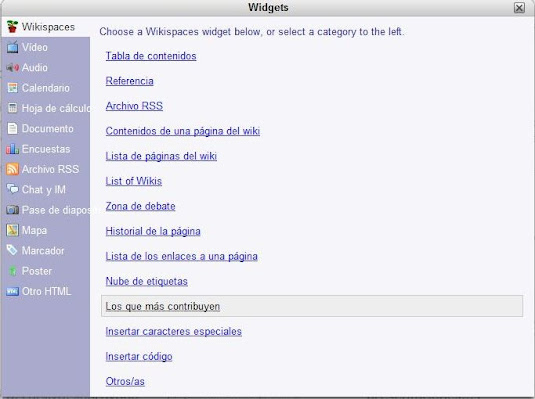The image size is (535, 399).
Task: Choose the Chat y IM bubble icon
Action: pyautogui.click(x=13, y=189)
